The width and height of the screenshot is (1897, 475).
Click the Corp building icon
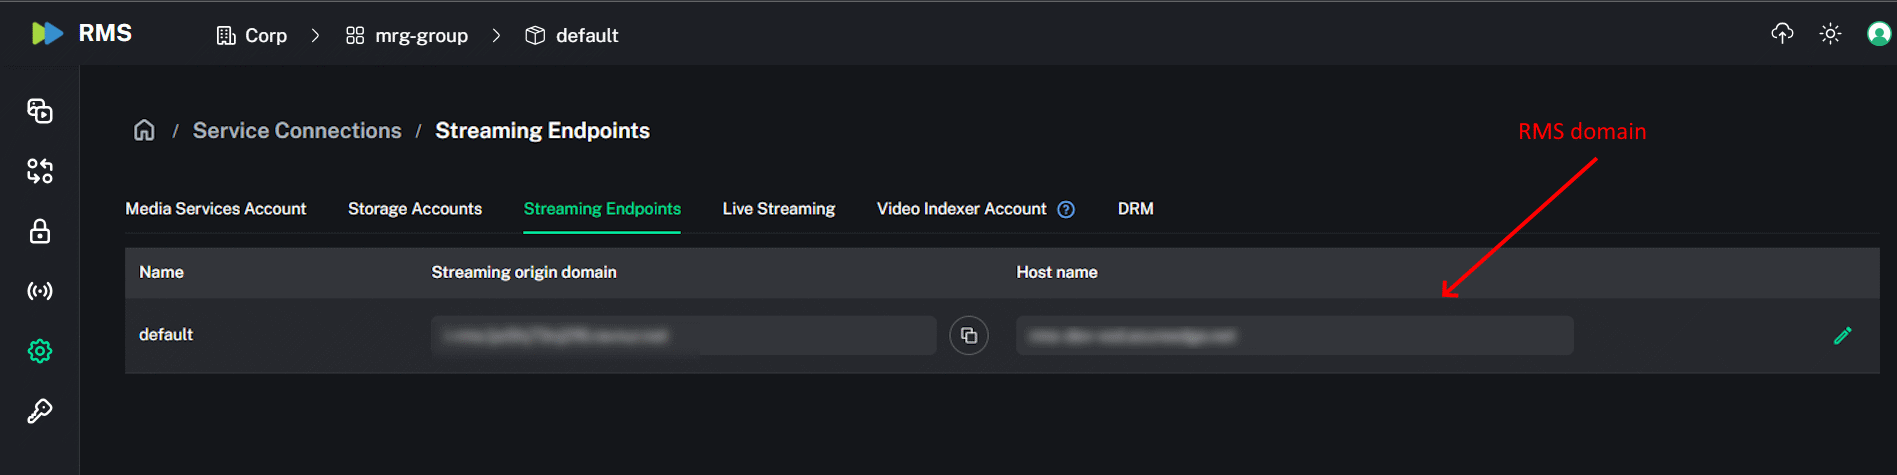coord(226,36)
